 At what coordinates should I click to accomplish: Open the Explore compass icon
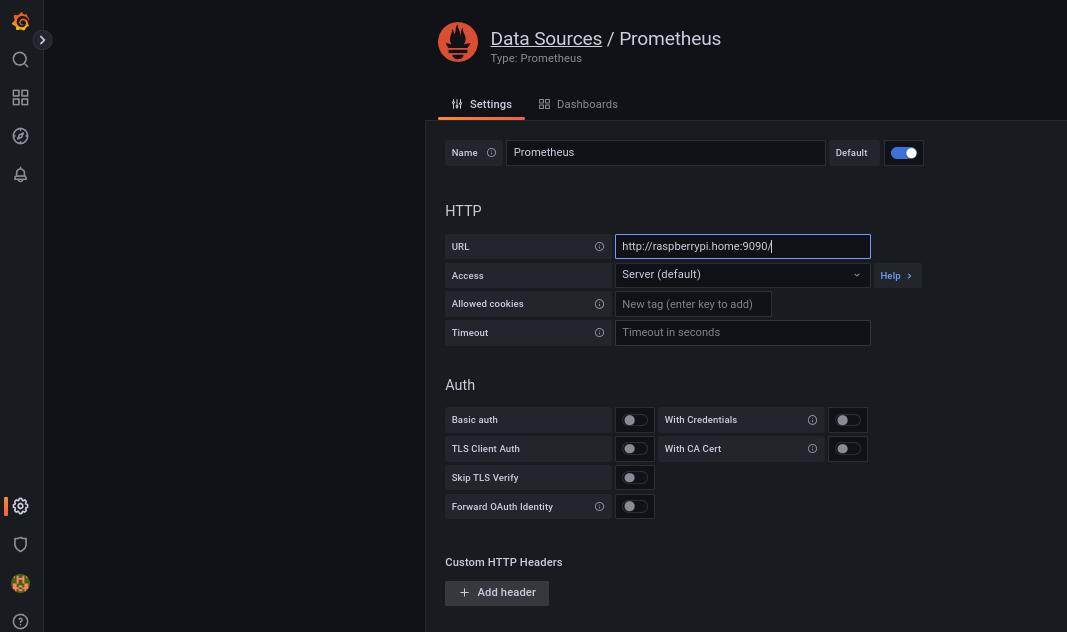pos(20,136)
